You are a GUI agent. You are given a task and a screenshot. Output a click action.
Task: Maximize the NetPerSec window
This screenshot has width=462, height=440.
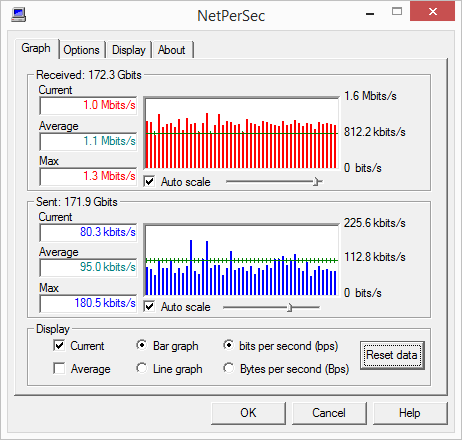[x=397, y=12]
